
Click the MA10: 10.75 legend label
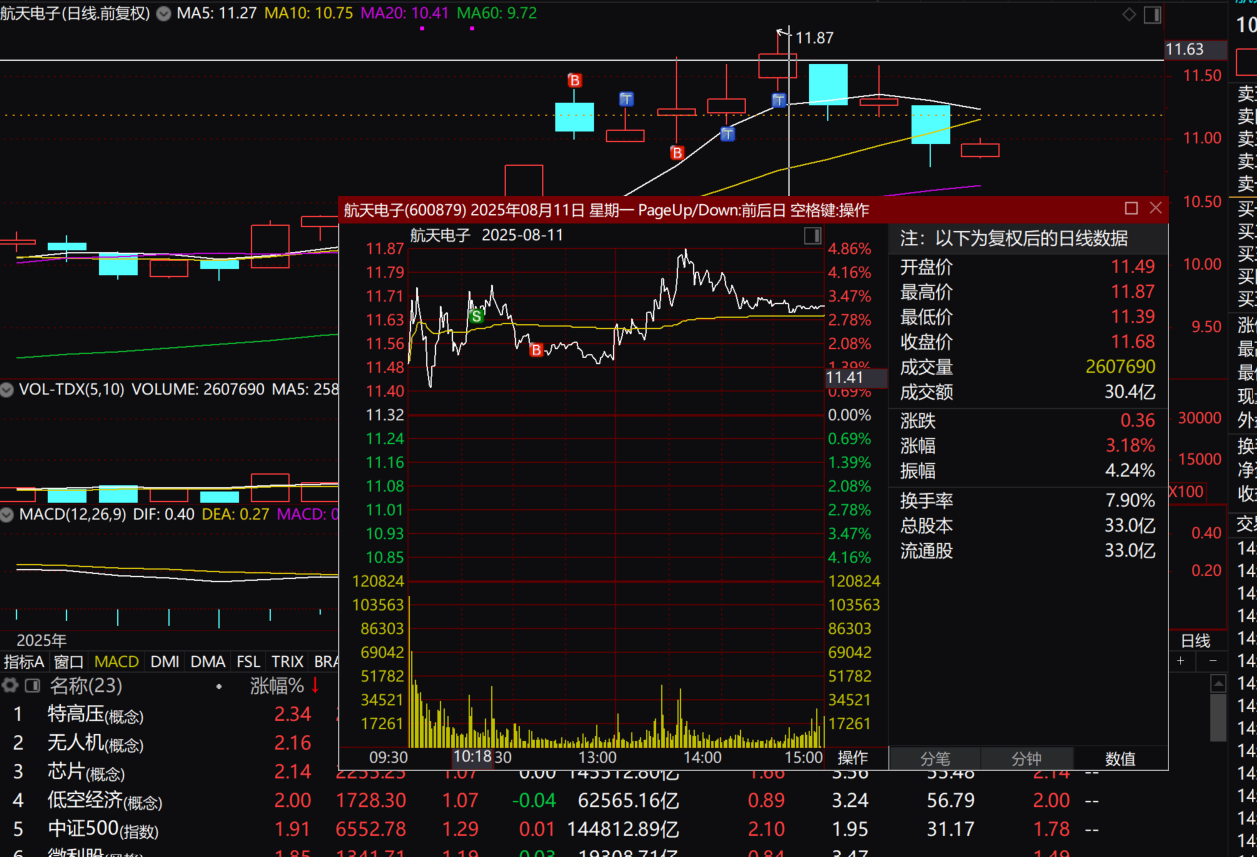[309, 14]
